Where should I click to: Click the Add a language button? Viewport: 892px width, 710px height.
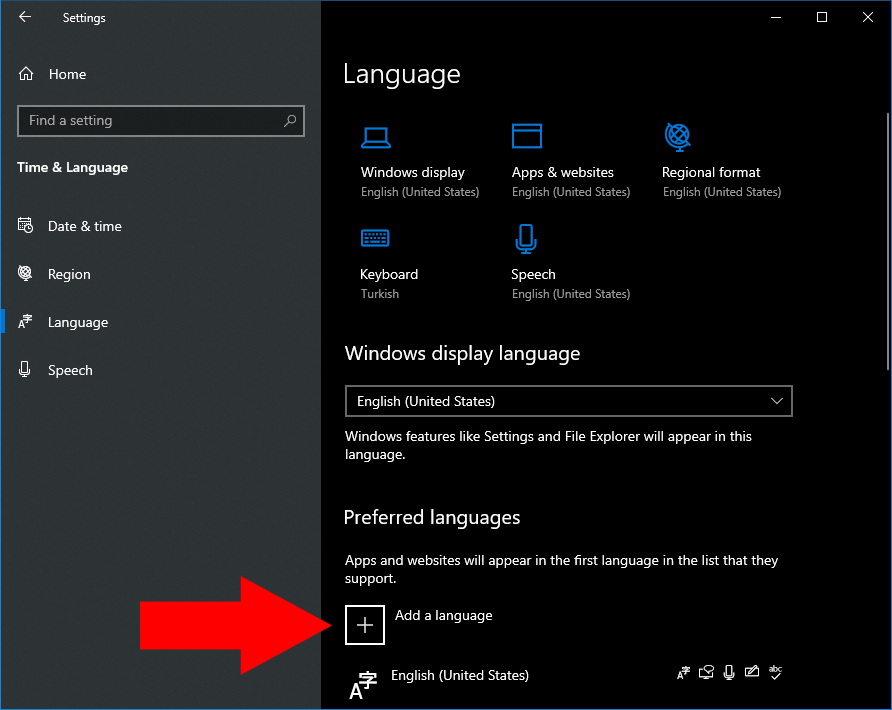(x=364, y=624)
